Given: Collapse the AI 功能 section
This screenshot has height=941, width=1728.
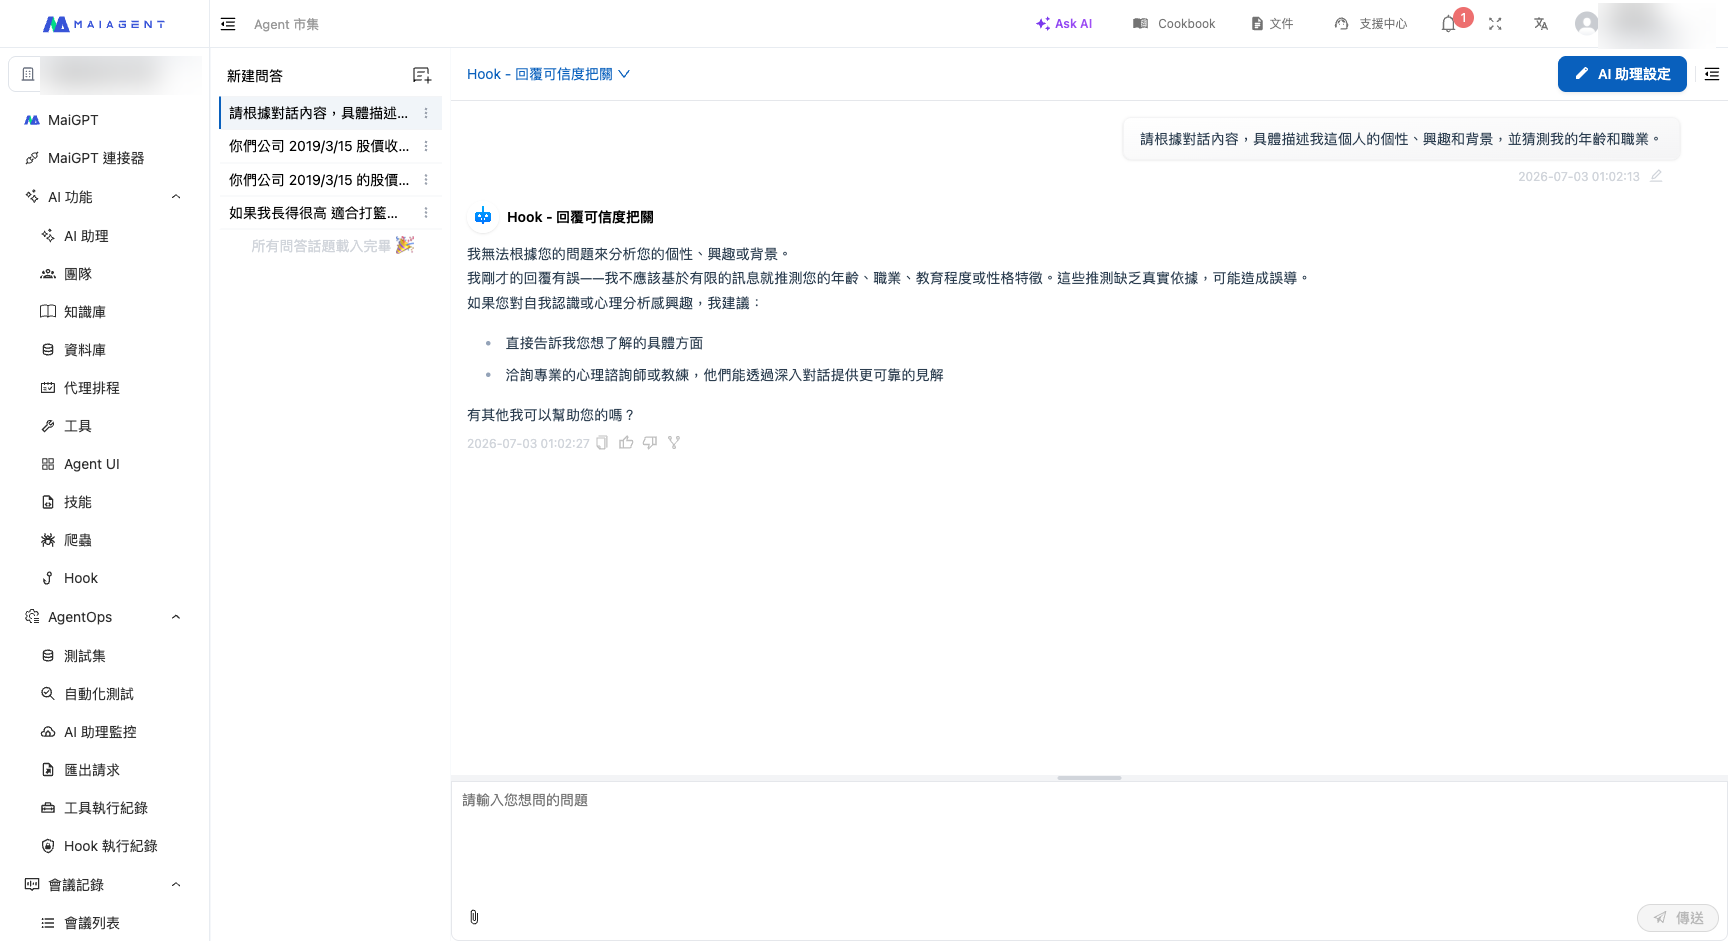Looking at the screenshot, I should point(176,197).
